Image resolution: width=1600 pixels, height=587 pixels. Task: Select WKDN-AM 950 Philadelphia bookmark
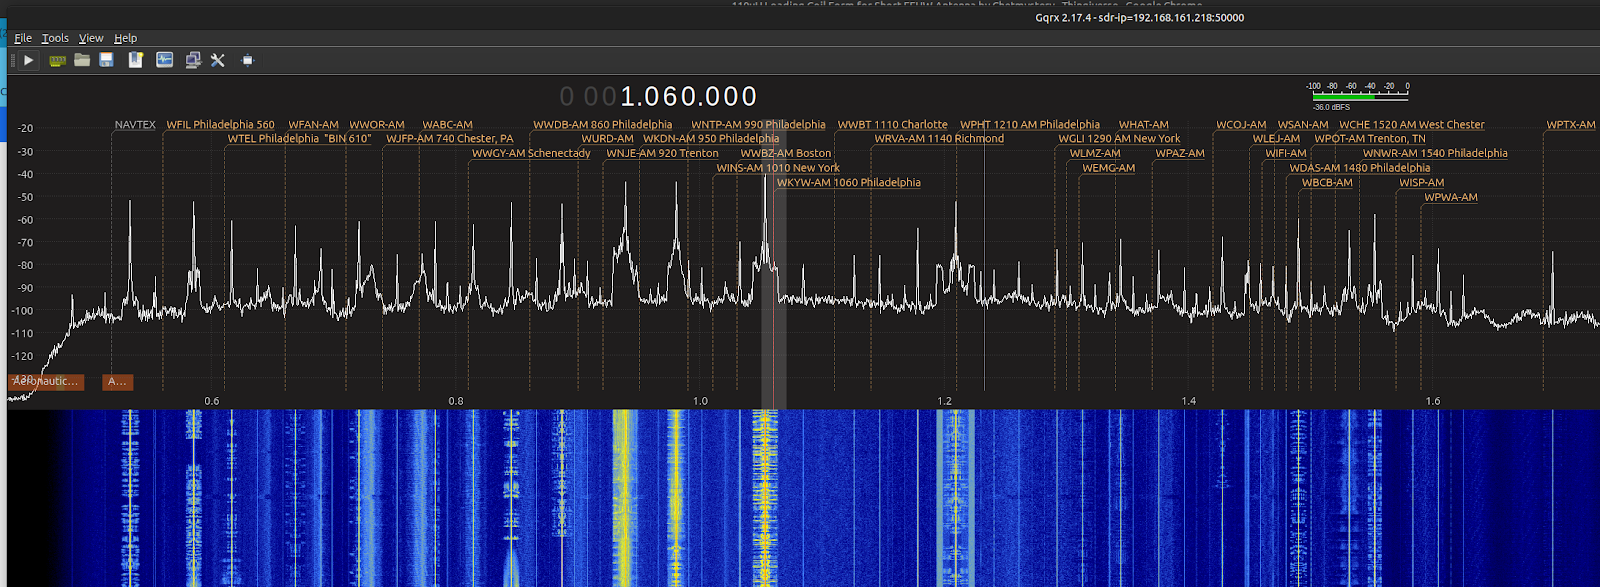click(x=710, y=139)
